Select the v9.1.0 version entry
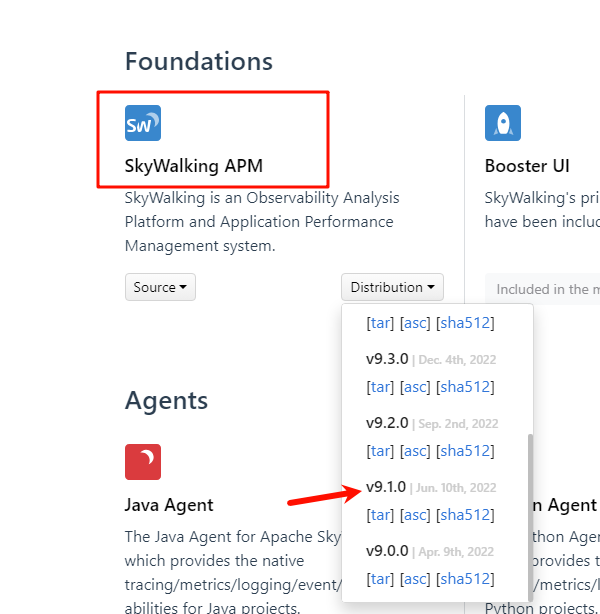The height and width of the screenshot is (614, 600). tap(387, 487)
